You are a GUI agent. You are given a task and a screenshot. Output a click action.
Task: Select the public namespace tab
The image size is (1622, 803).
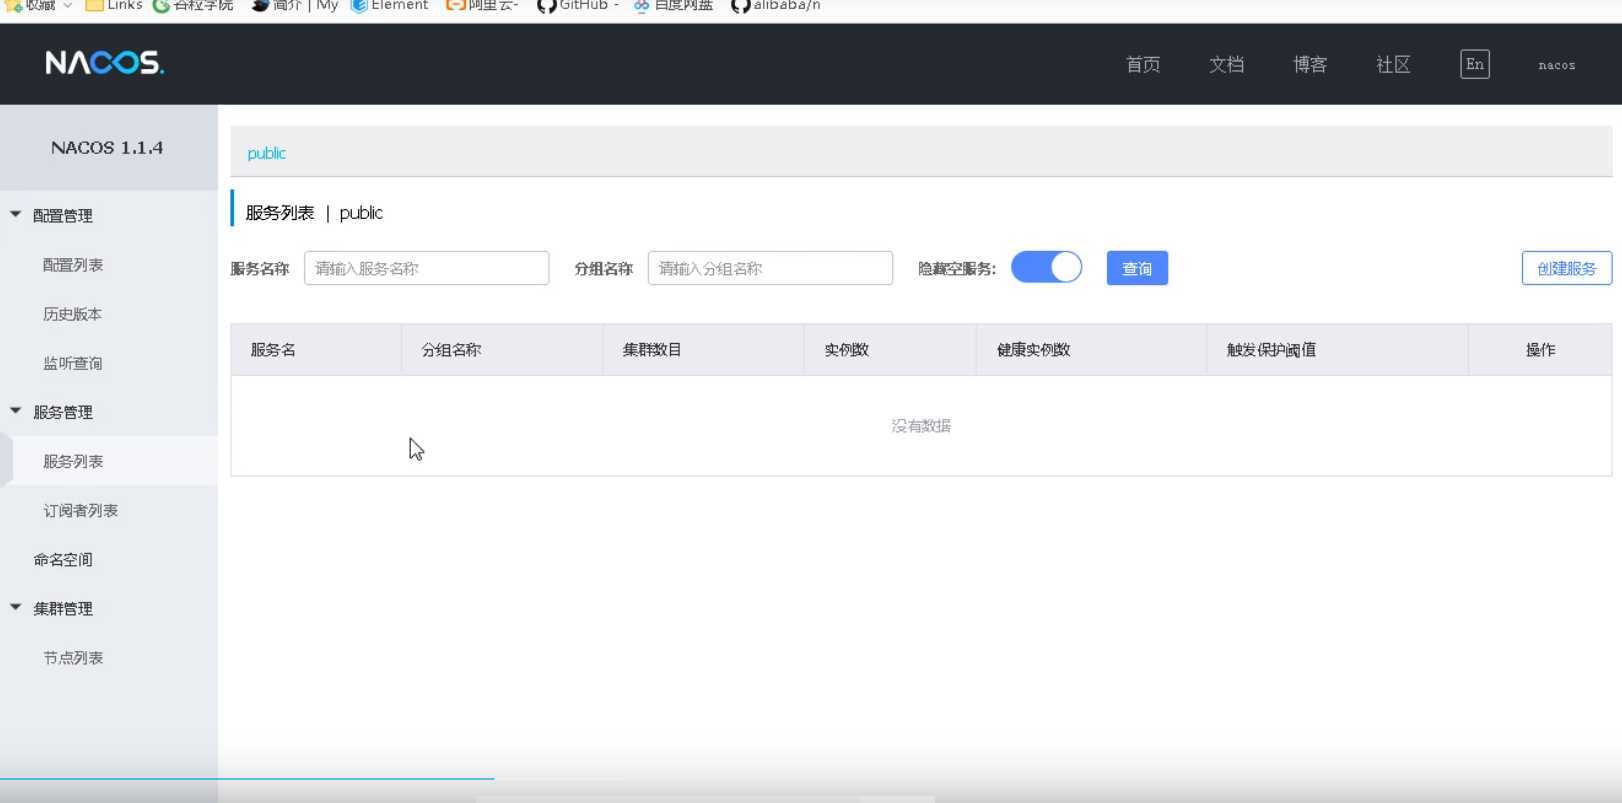[267, 153]
